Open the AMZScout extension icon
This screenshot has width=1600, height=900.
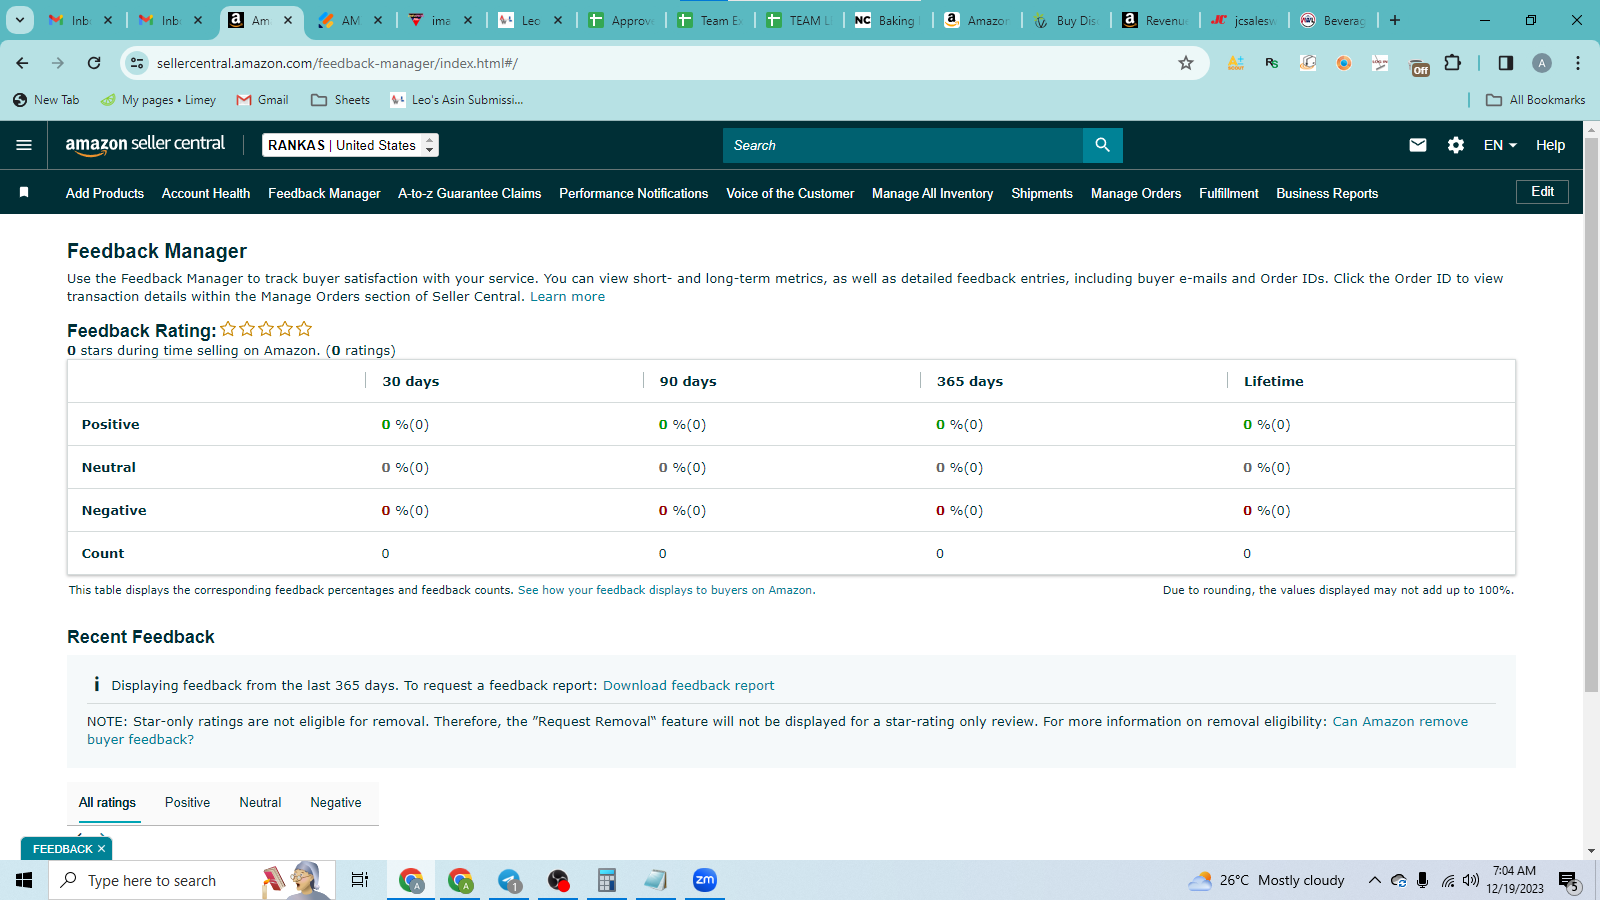point(1236,63)
